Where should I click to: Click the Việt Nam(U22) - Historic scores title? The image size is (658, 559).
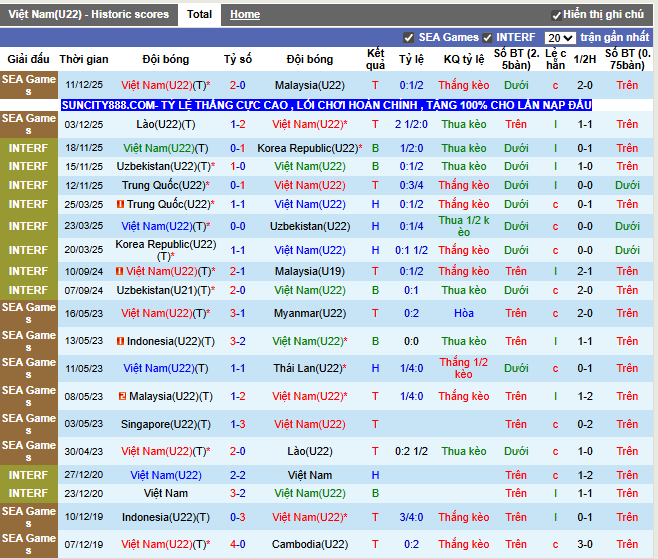pyautogui.click(x=89, y=14)
